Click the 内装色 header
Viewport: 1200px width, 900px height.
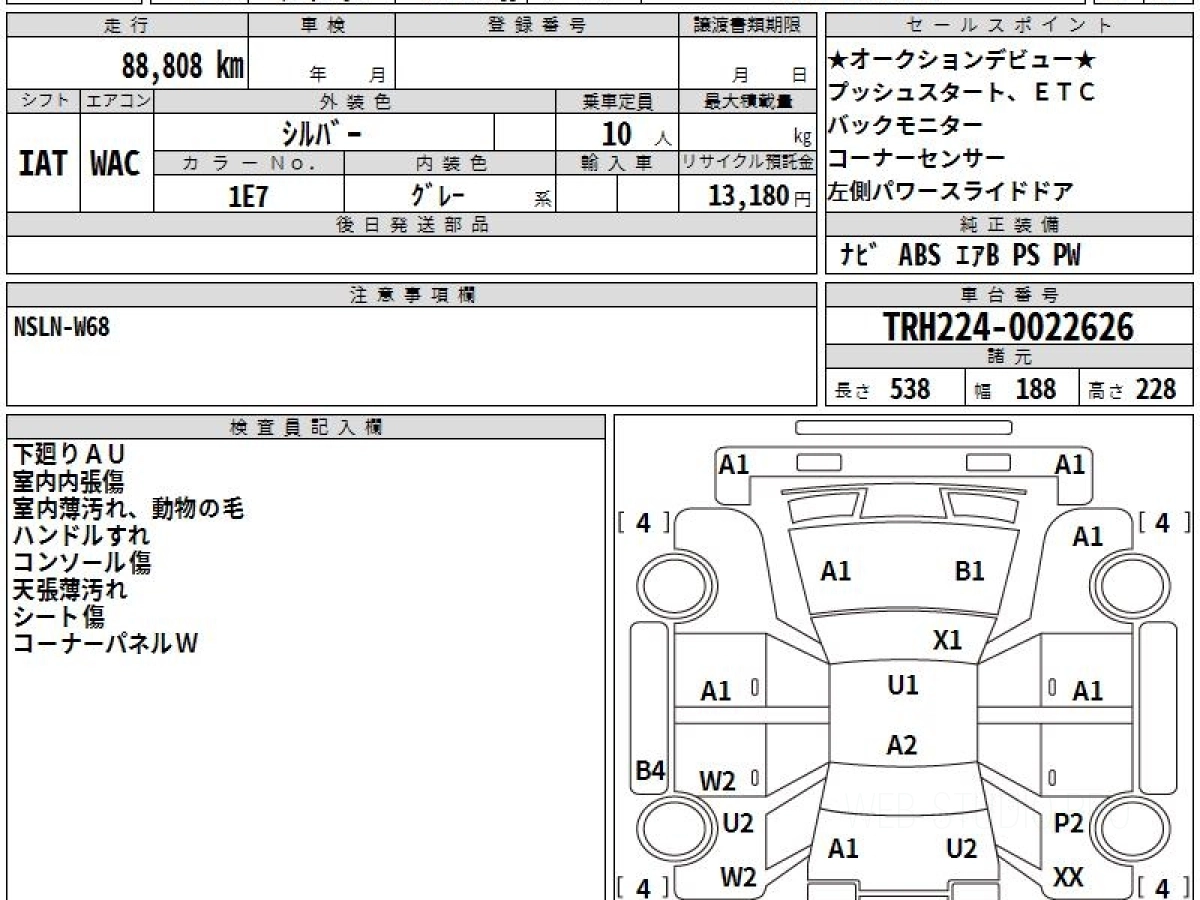[x=450, y=163]
